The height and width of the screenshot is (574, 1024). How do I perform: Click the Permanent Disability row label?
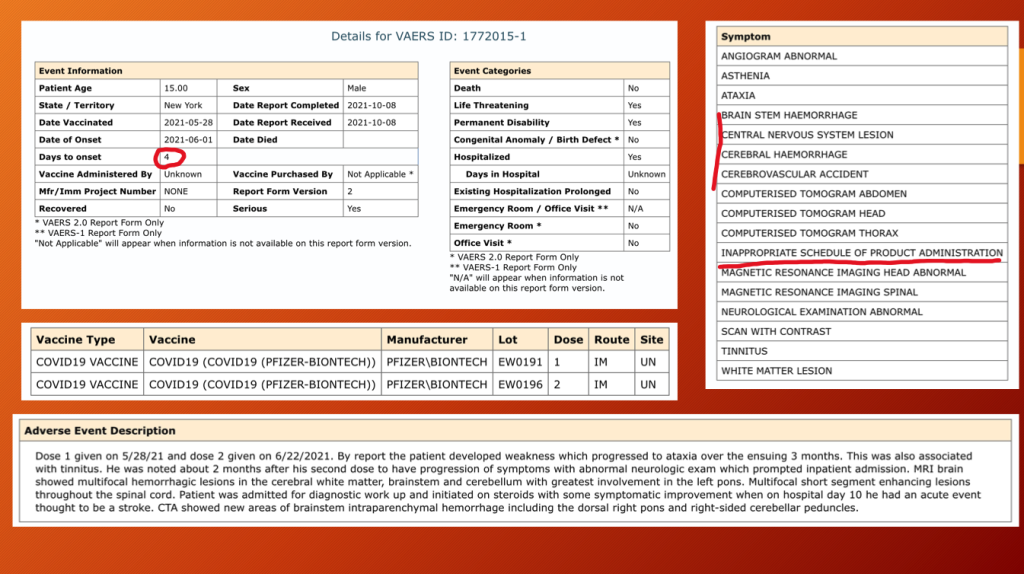point(501,122)
